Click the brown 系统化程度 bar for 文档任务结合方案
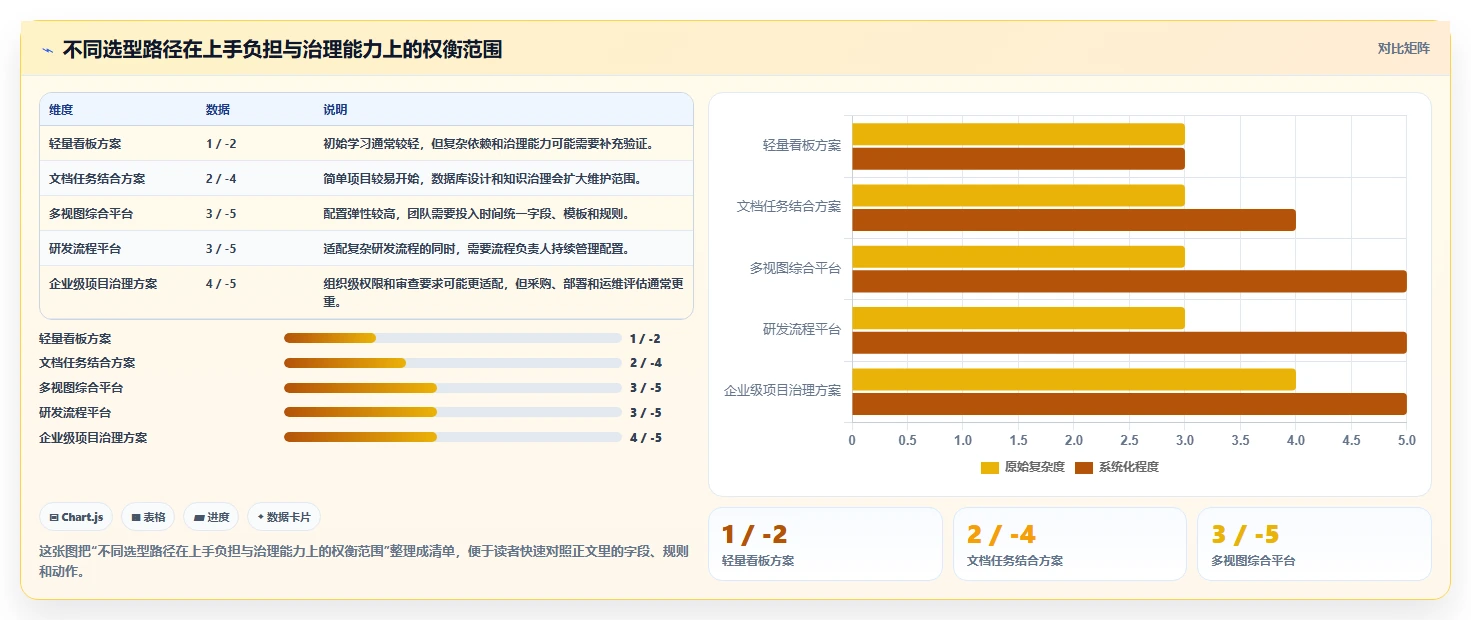 click(x=1074, y=220)
